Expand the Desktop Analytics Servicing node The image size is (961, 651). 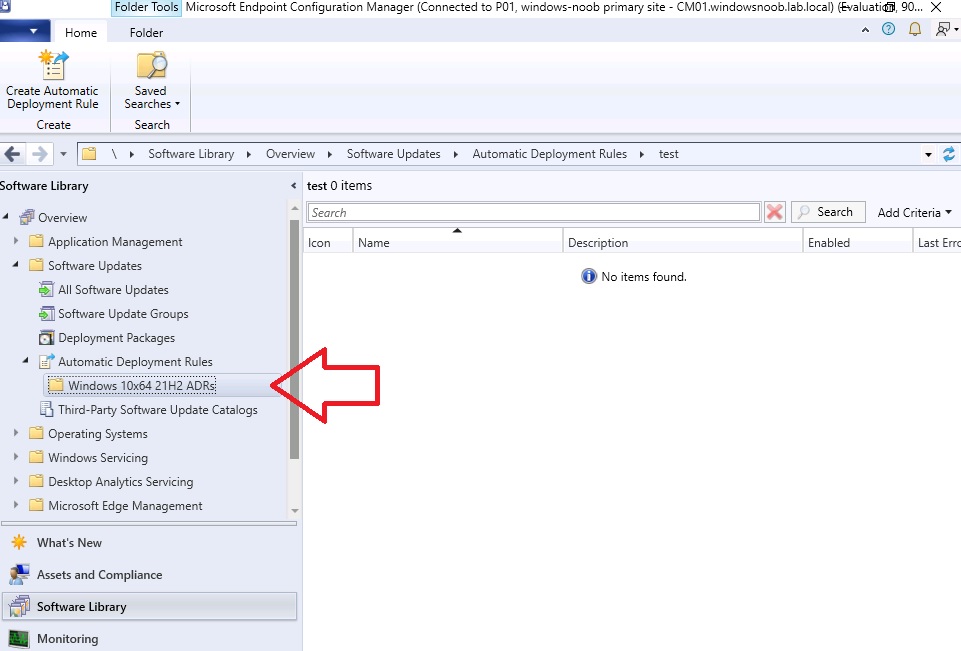[16, 481]
